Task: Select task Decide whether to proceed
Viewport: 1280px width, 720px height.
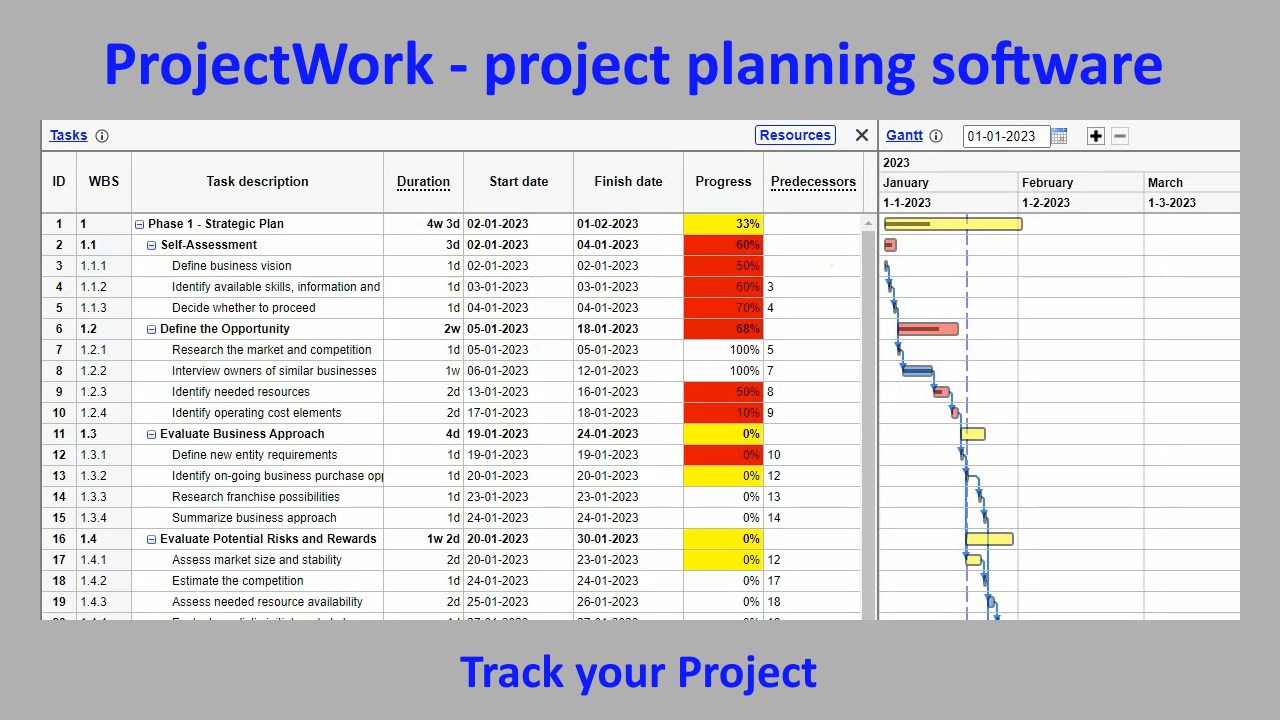Action: click(x=244, y=308)
